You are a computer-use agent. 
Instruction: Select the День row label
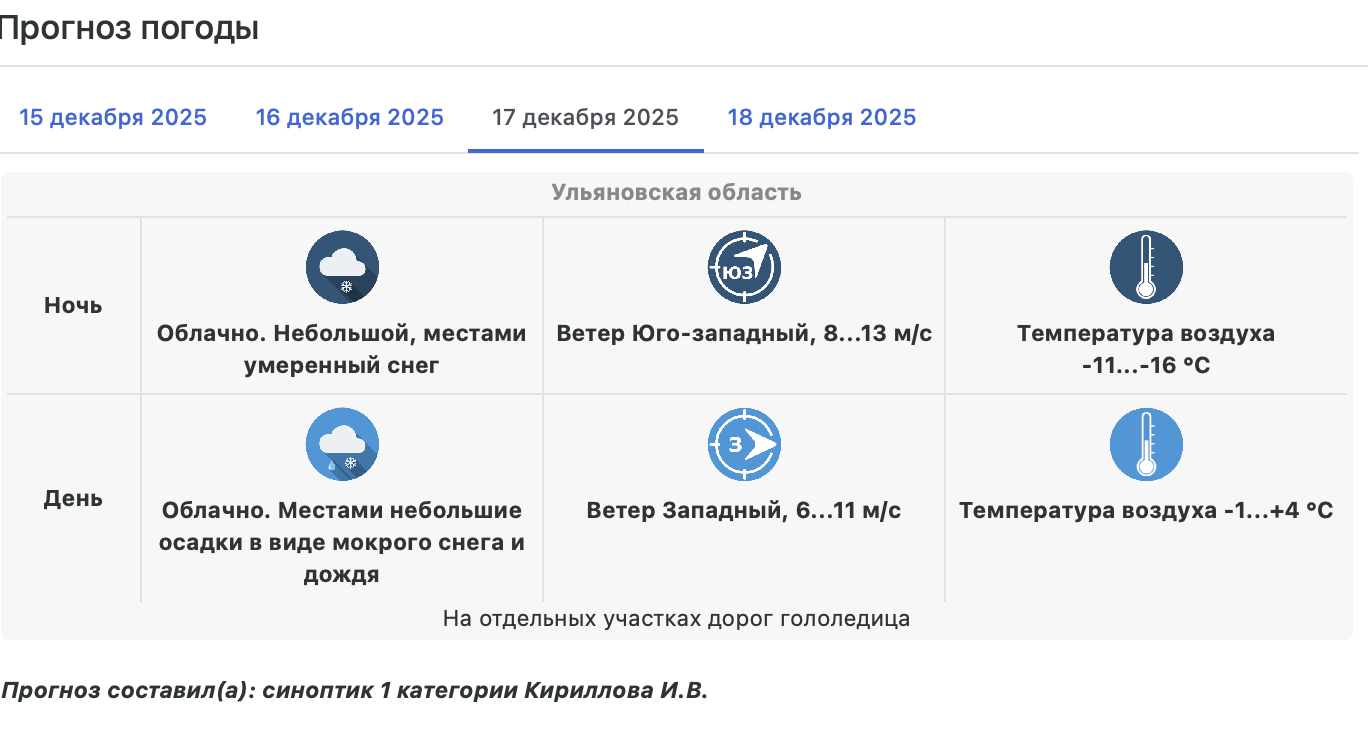[73, 498]
